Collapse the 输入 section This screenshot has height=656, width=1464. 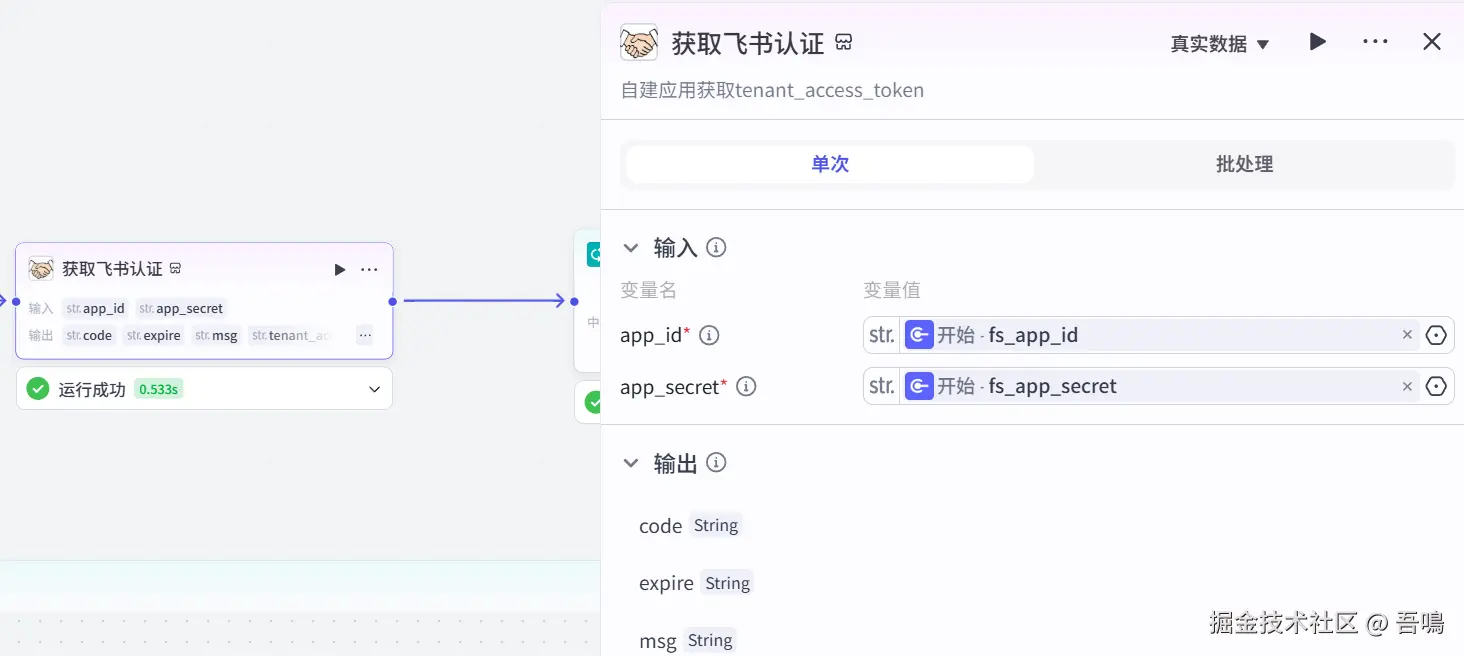[631, 247]
